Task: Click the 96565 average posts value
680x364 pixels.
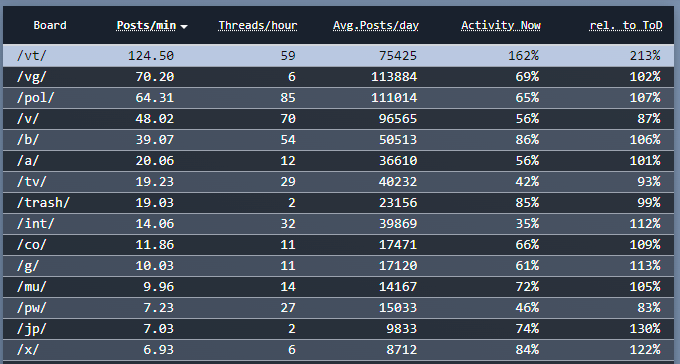Action: tap(398, 118)
